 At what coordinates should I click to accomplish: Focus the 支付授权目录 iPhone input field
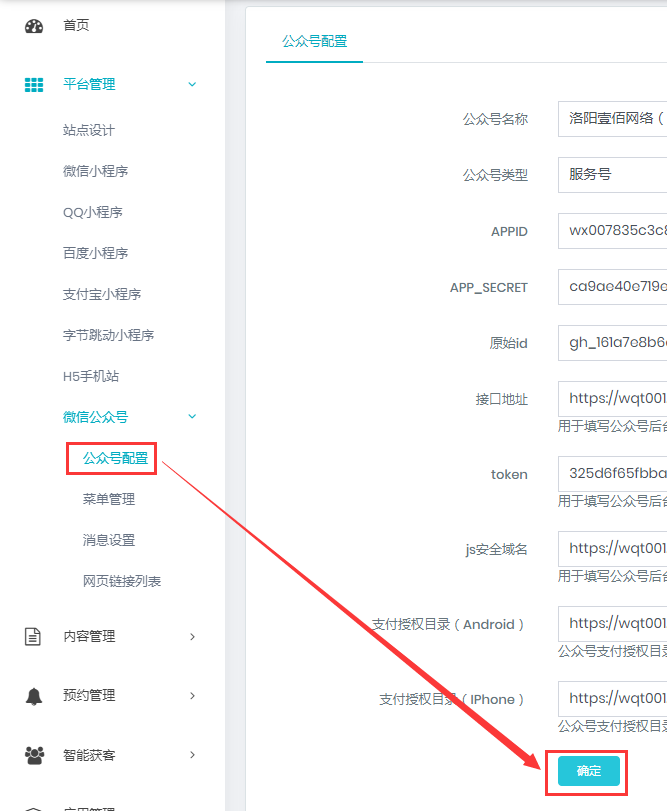[613, 699]
